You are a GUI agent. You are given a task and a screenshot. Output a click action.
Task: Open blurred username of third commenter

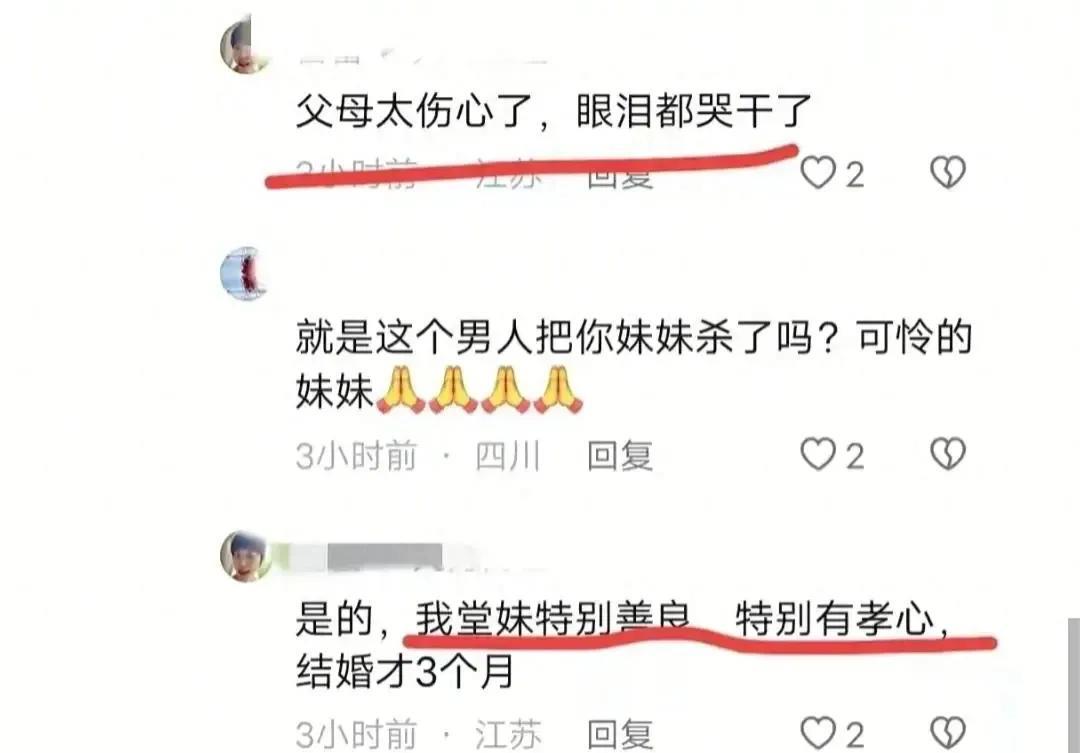click(386, 557)
